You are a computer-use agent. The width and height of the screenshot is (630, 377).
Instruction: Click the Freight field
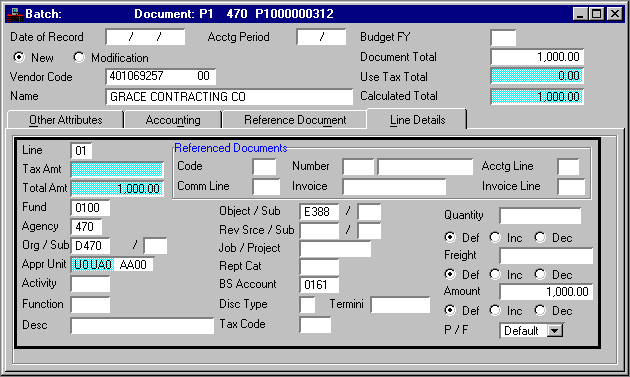(546, 256)
